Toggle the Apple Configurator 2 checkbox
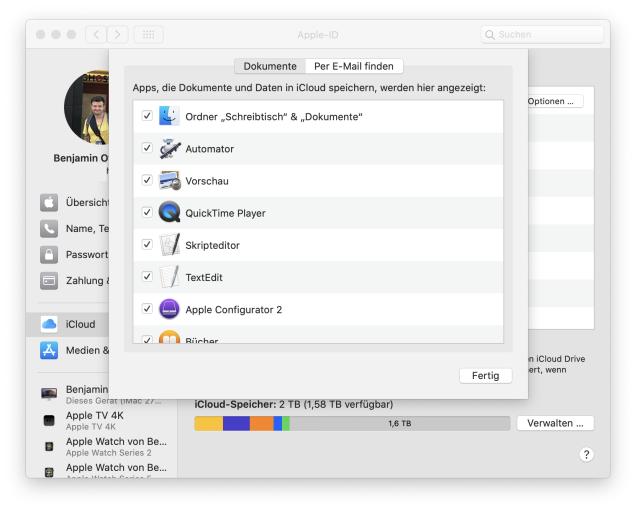Screen dimensions: 636x510 click(x=147, y=308)
